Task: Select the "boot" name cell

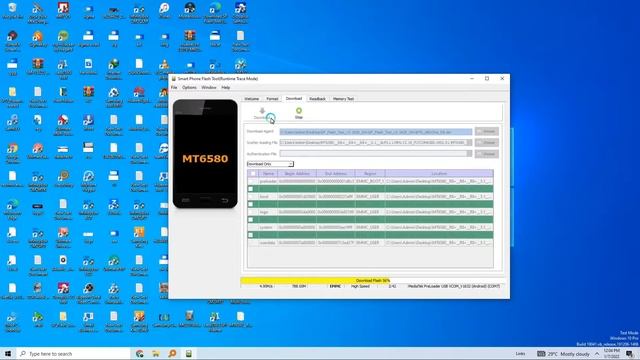Action: (x=268, y=197)
